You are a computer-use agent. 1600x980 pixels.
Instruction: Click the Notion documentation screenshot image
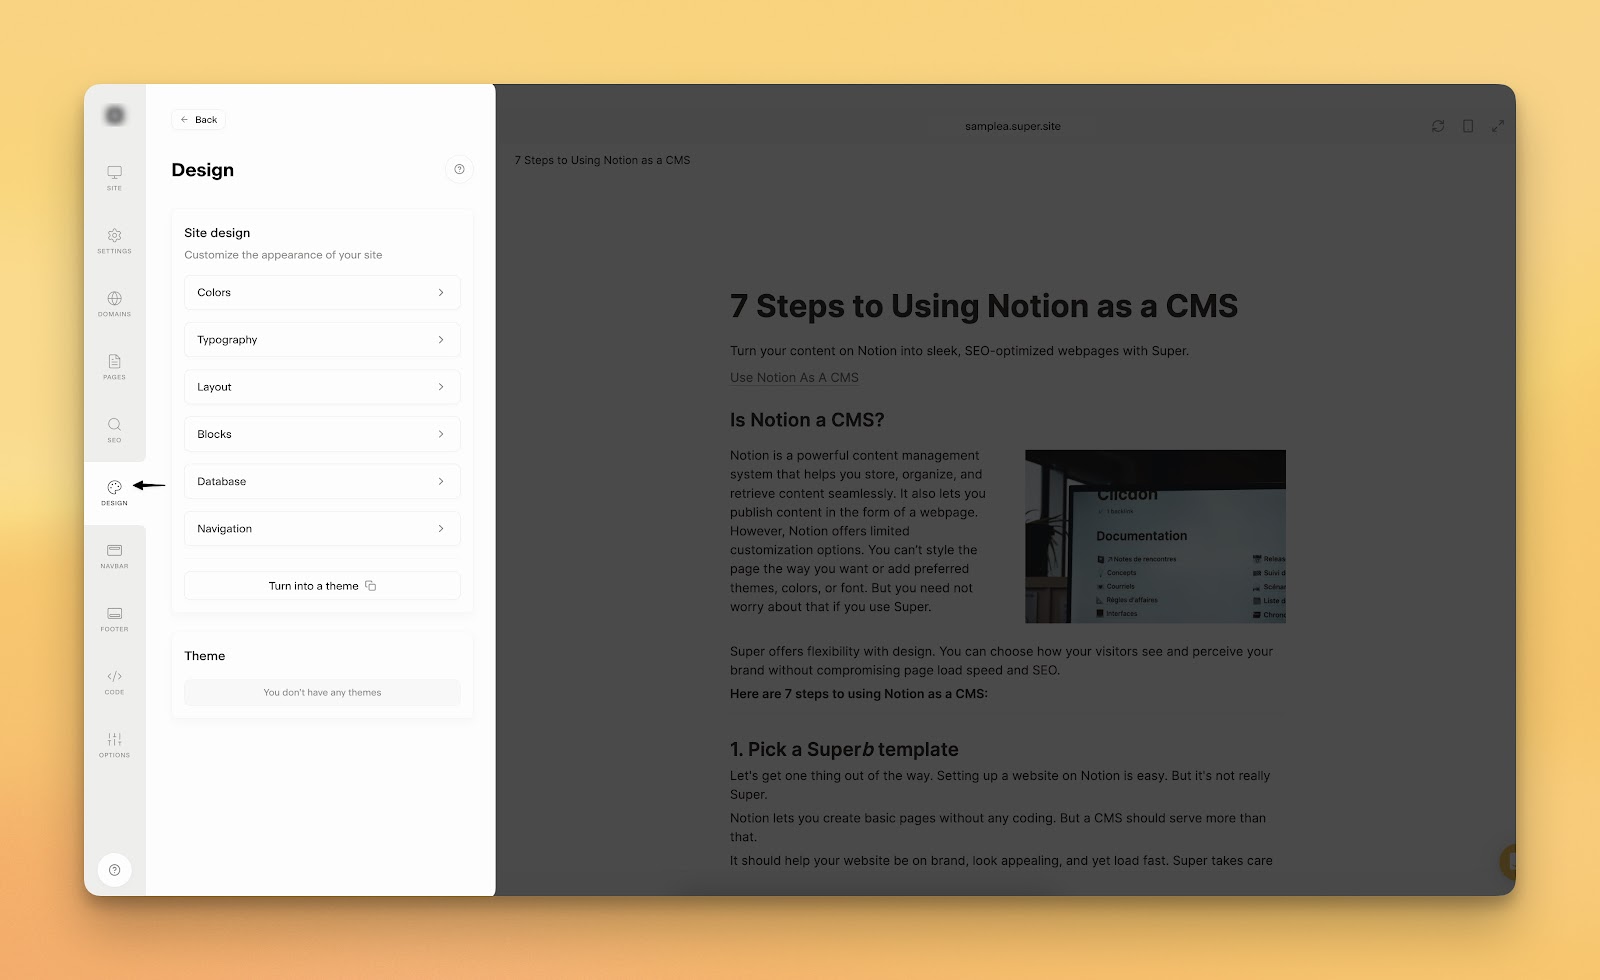tap(1155, 536)
